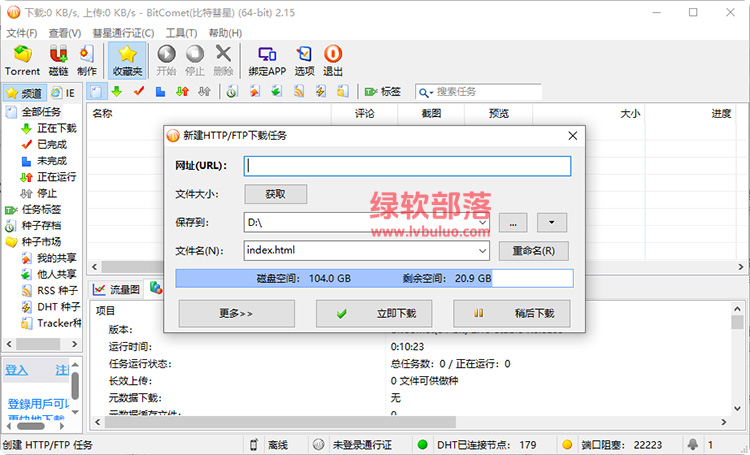Screen dimensions: 750x455
Task: Click the details panel vertical scrollbar down arrow
Action: pyautogui.click(x=737, y=409)
